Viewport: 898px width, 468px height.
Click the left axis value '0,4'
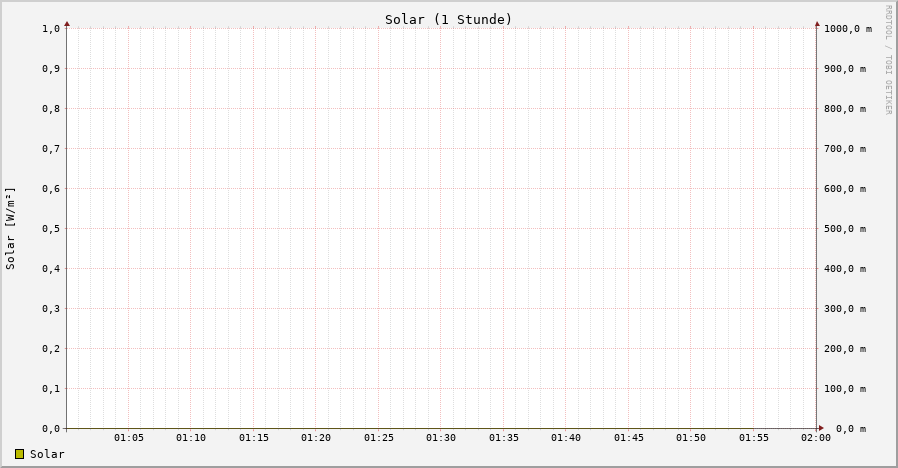[51, 269]
